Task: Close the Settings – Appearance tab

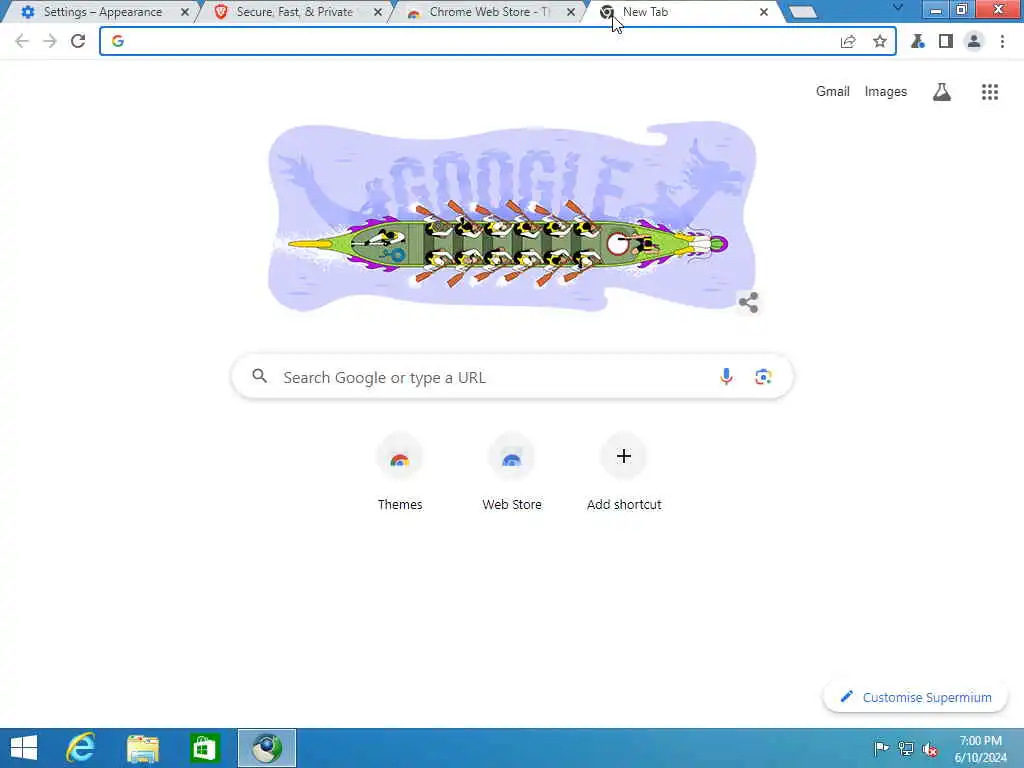Action: click(x=185, y=12)
